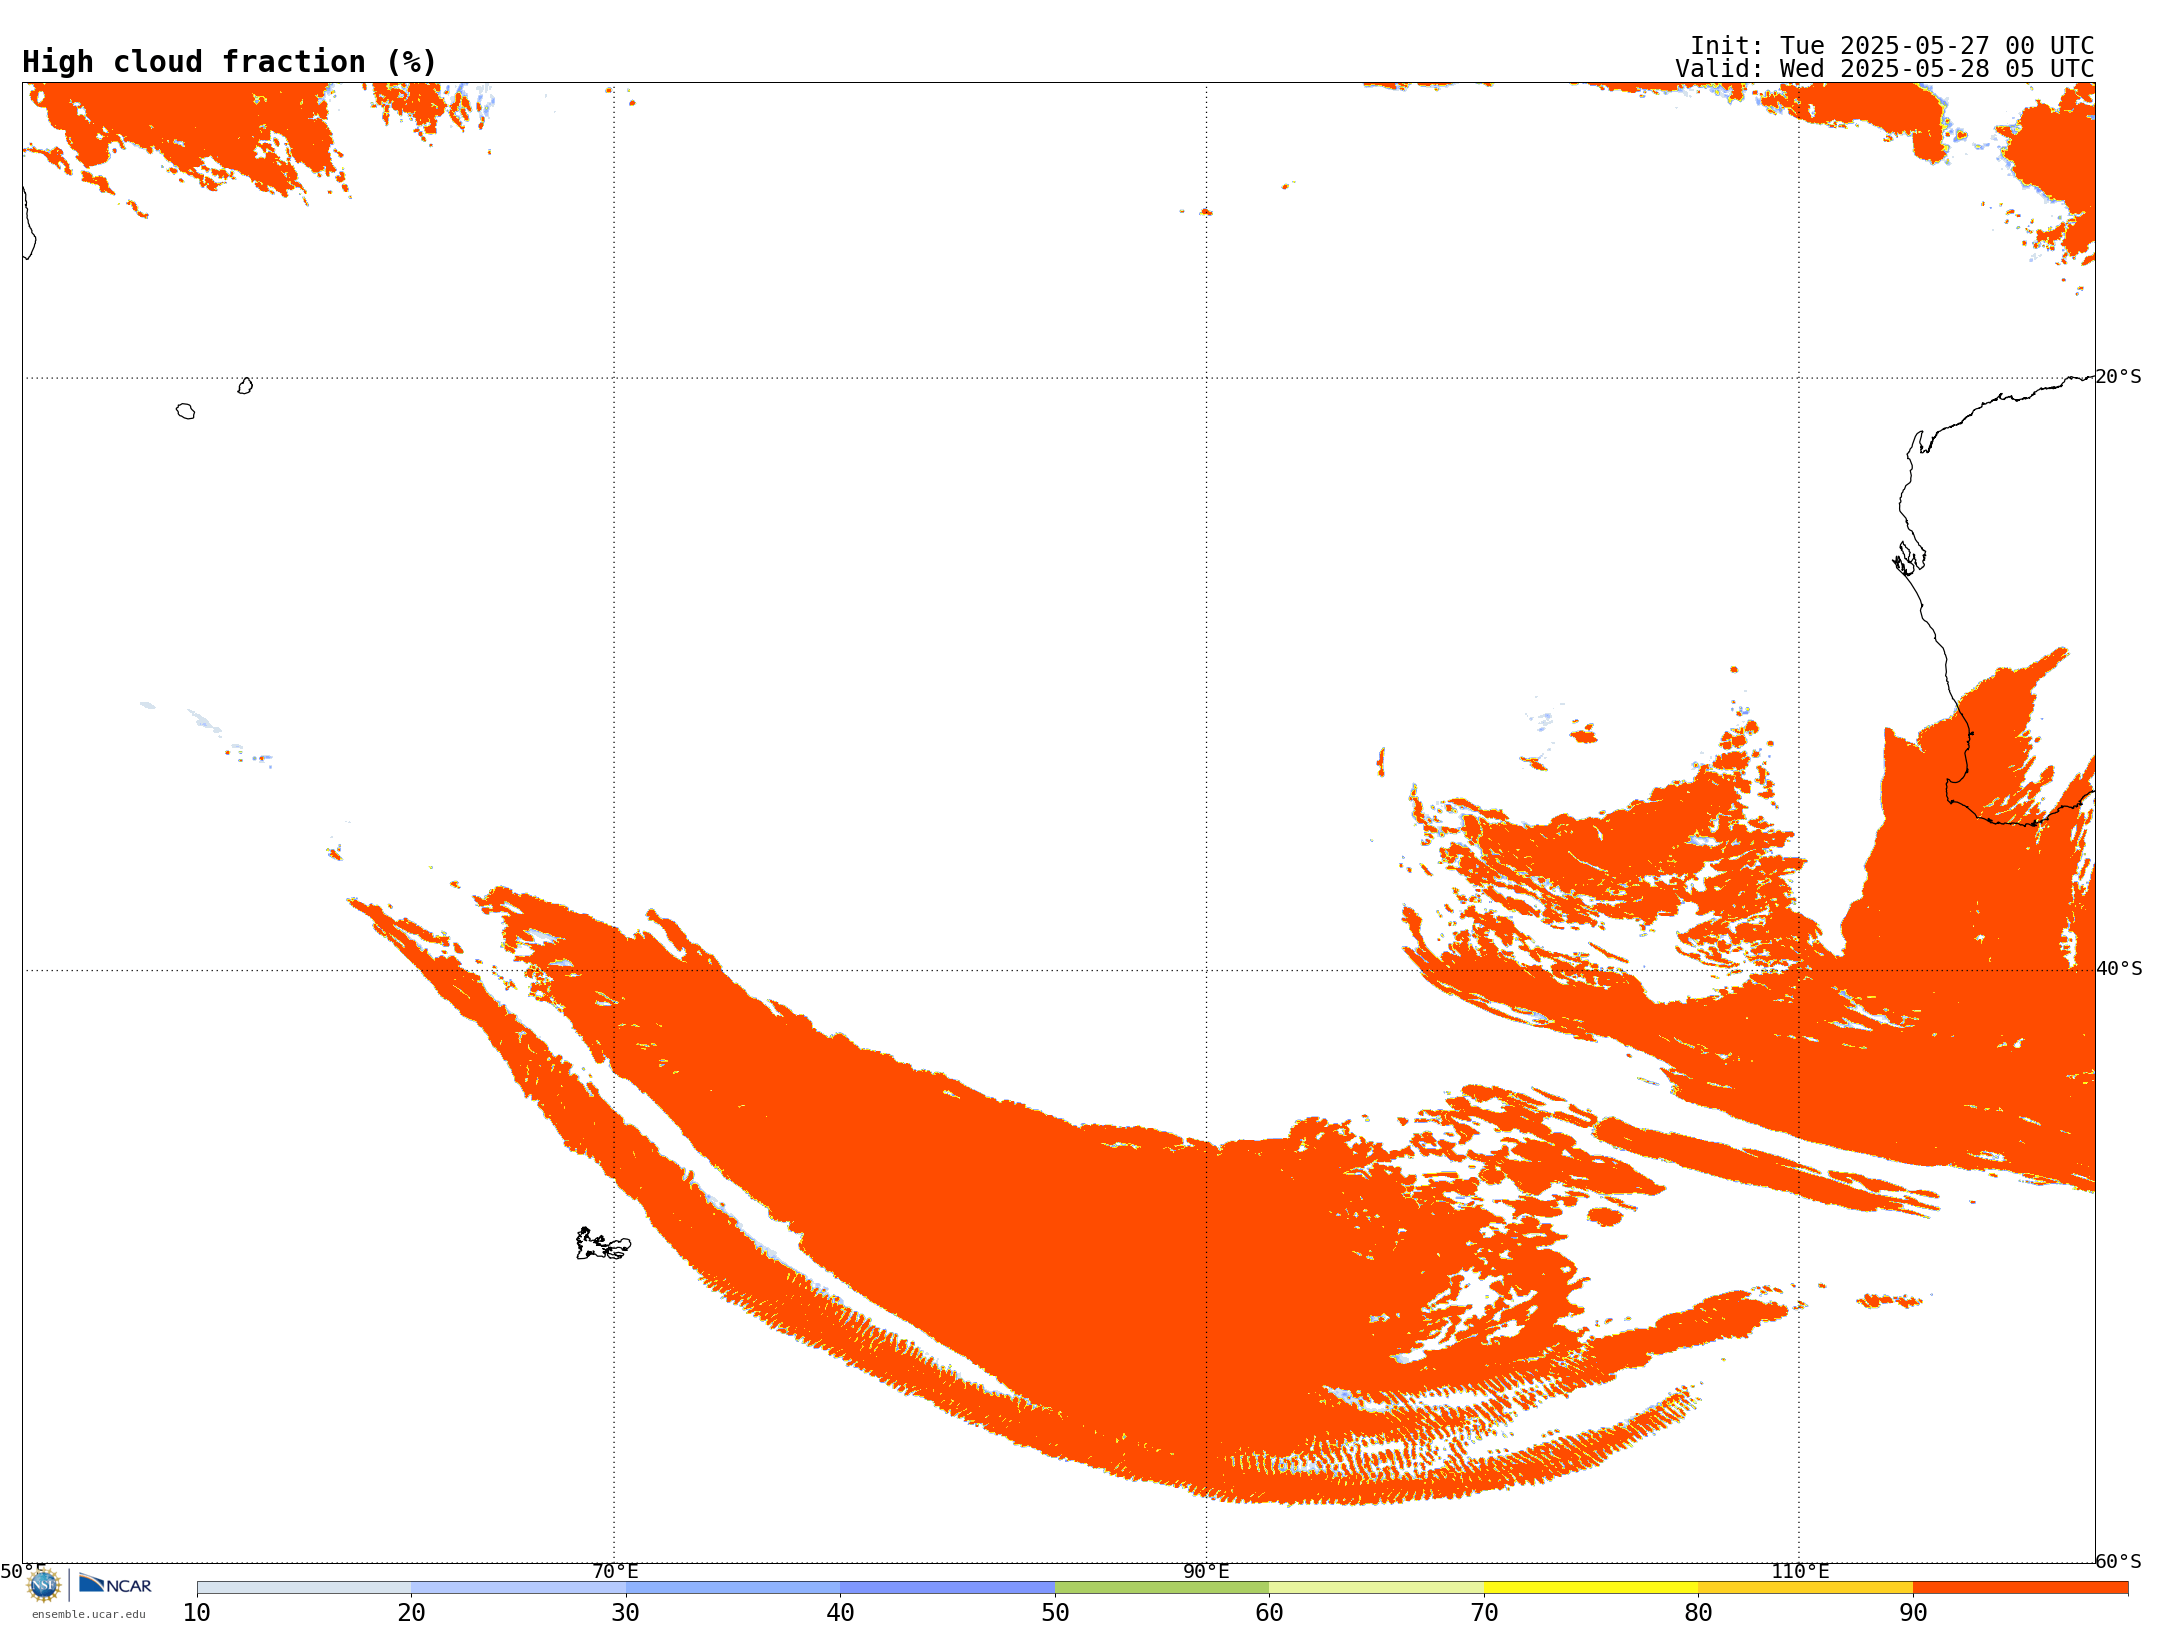Click the Kerguelen Islands outline near 70°E

click(x=603, y=1244)
